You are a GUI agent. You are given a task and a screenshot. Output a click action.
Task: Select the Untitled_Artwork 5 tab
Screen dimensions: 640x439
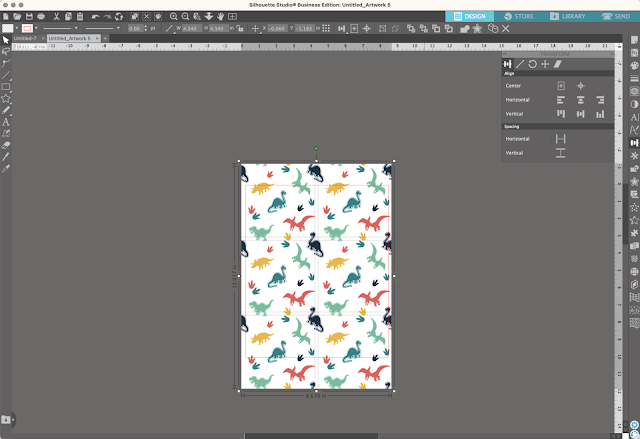pyautogui.click(x=69, y=38)
